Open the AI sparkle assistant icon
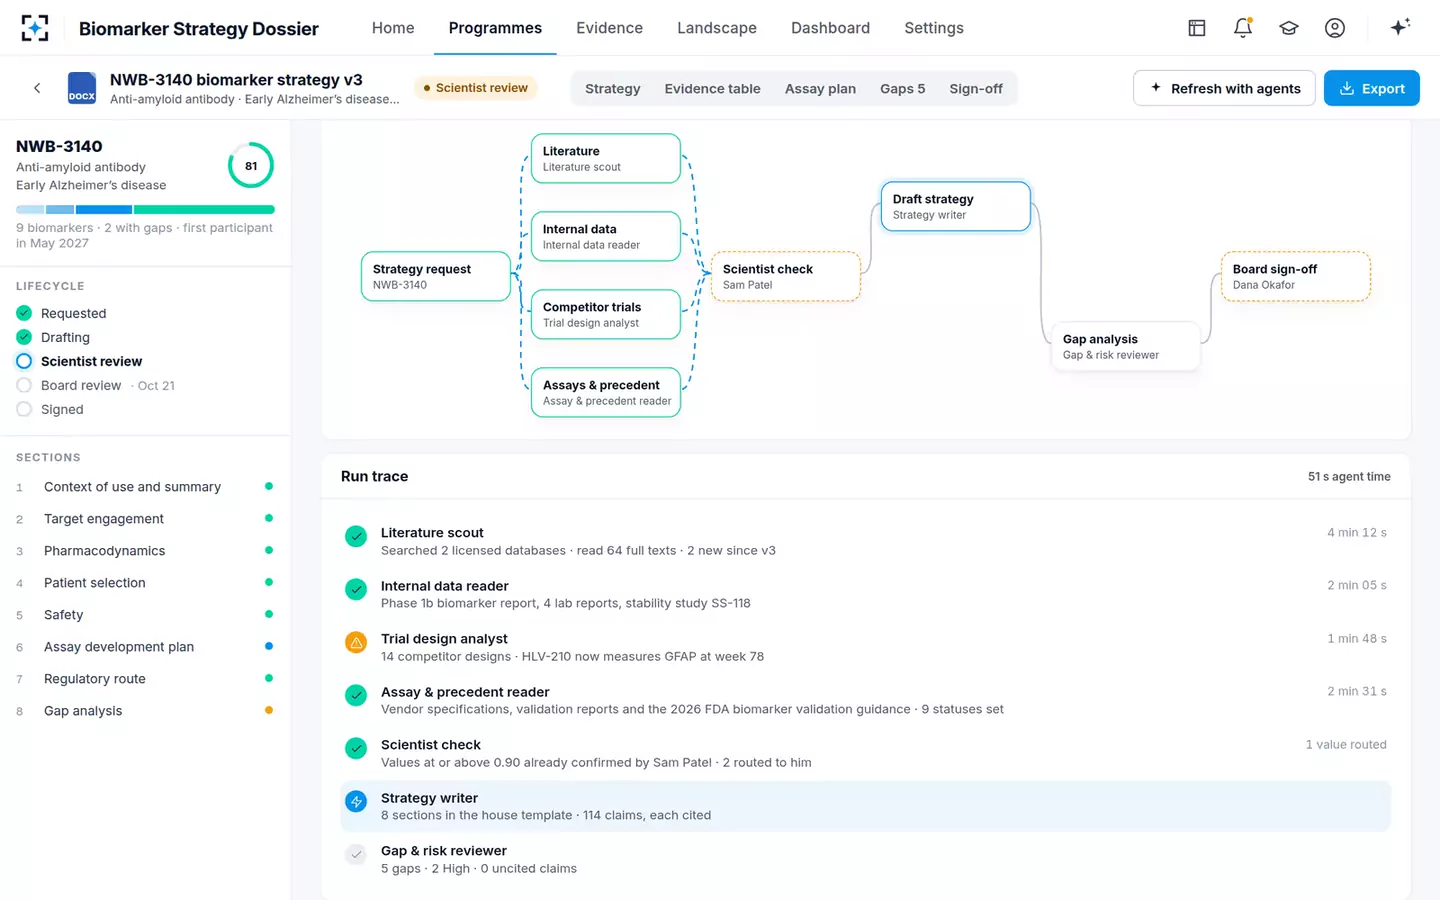 pyautogui.click(x=1400, y=27)
